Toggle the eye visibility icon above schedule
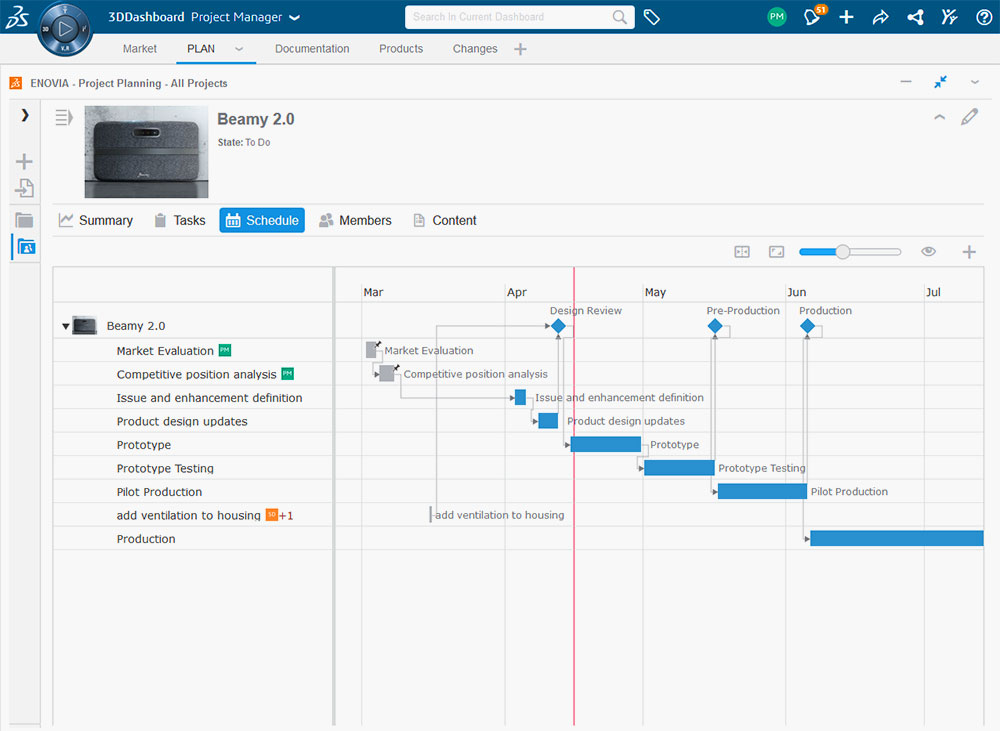 pos(928,252)
